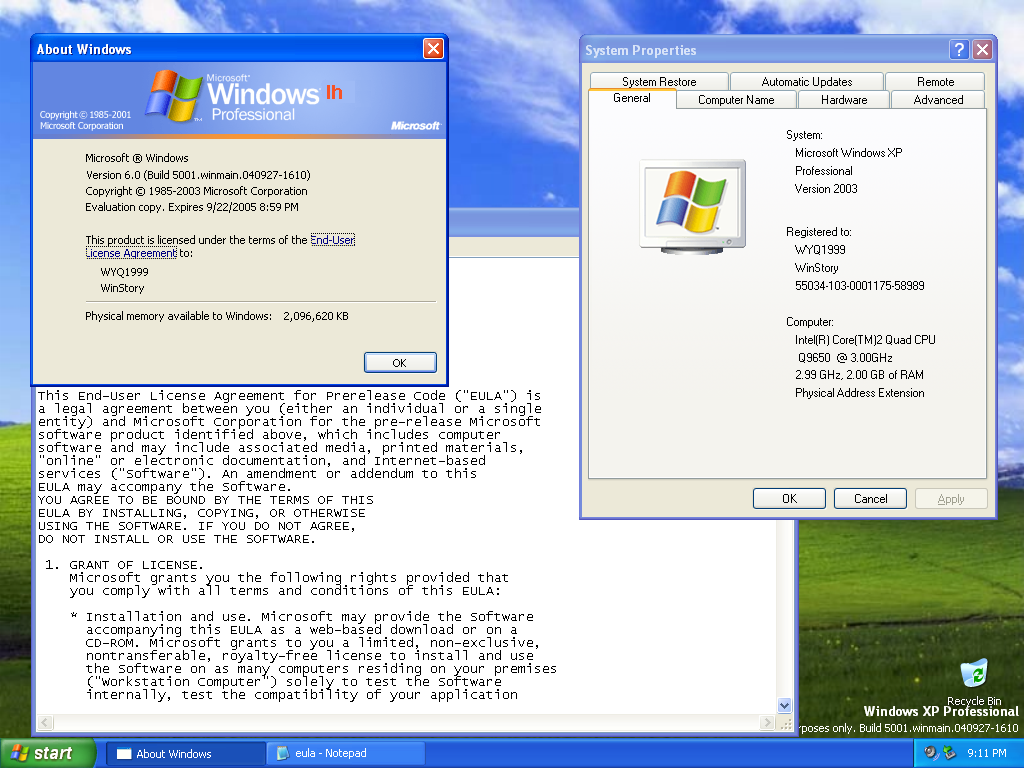Click the Windows logo in About Windows banner

(x=174, y=96)
